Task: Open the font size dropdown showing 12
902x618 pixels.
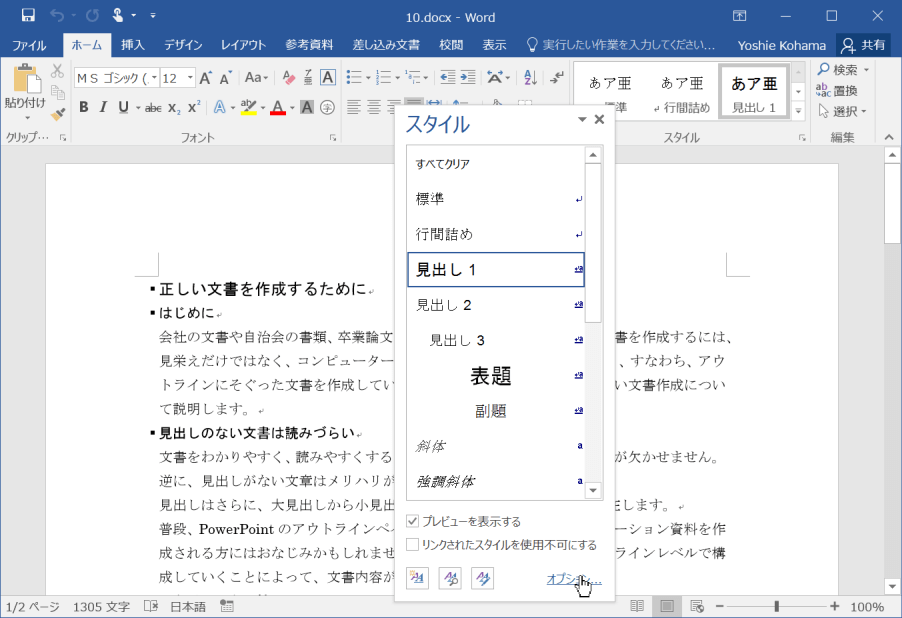Action: (189, 78)
